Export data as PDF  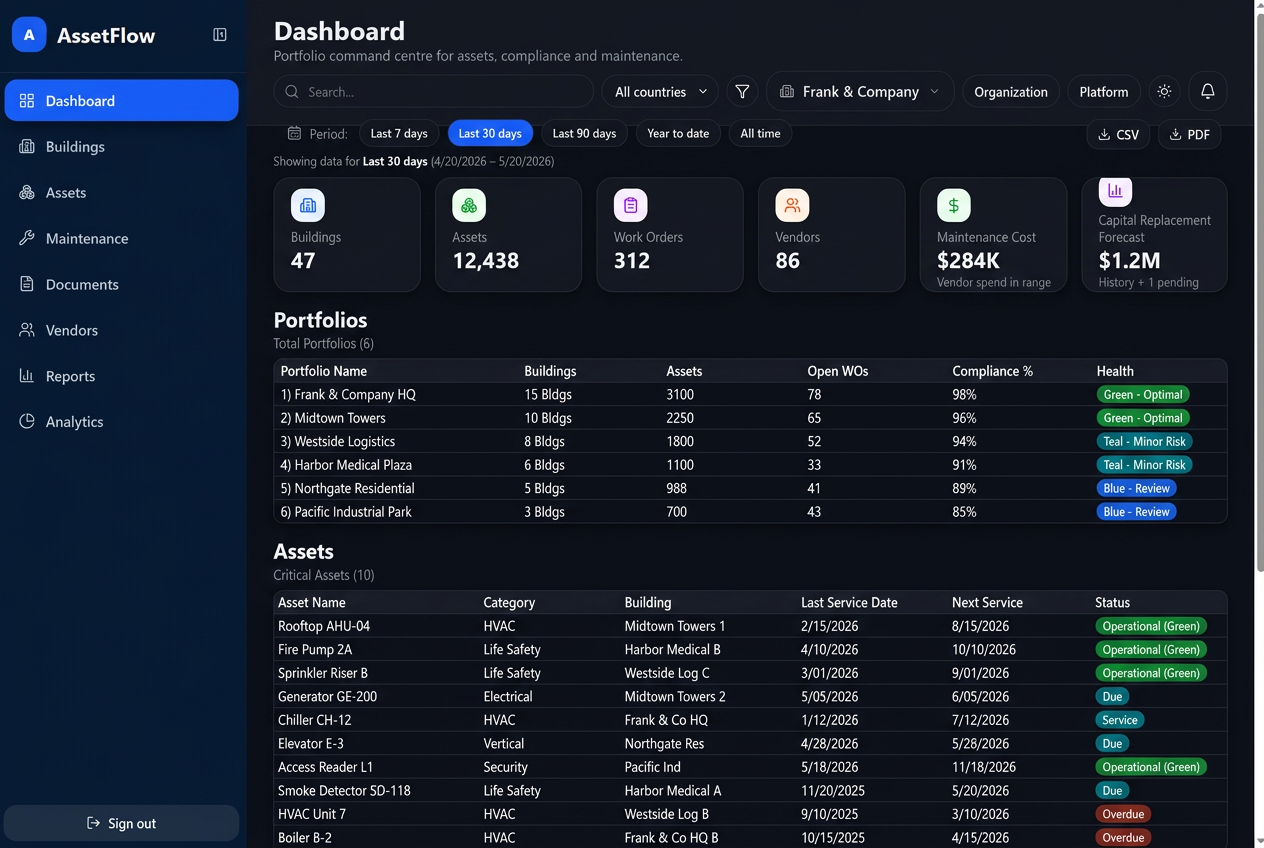pyautogui.click(x=1189, y=134)
